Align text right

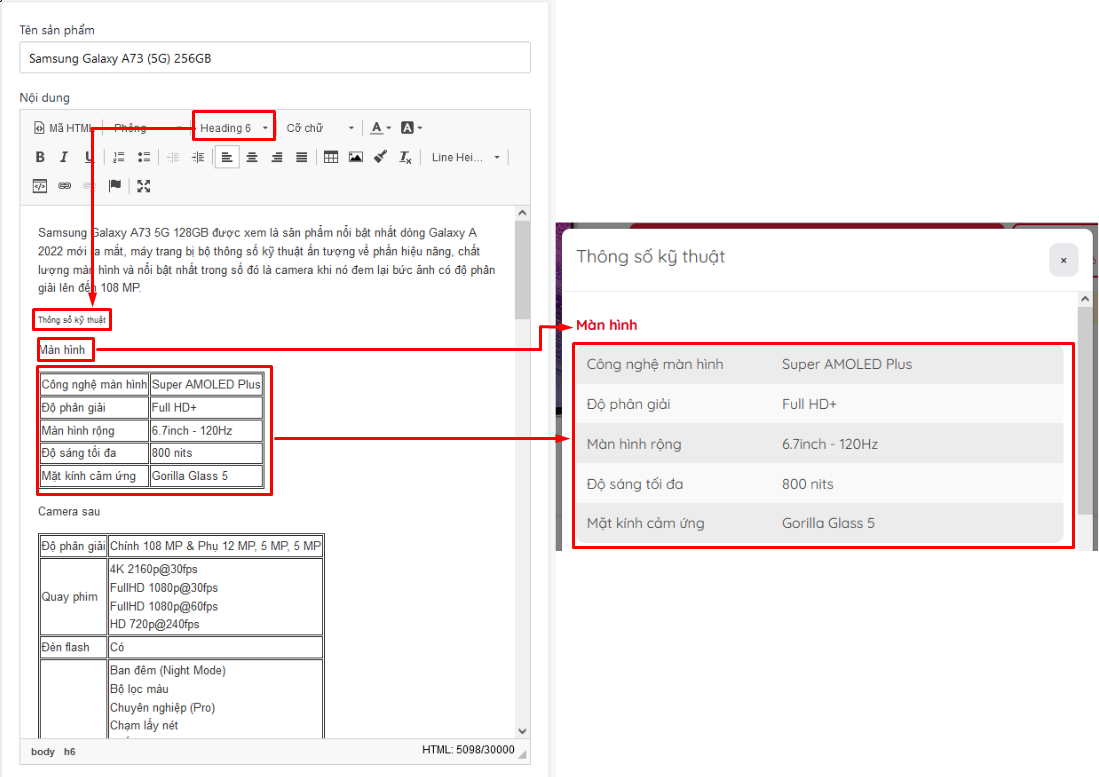[277, 157]
